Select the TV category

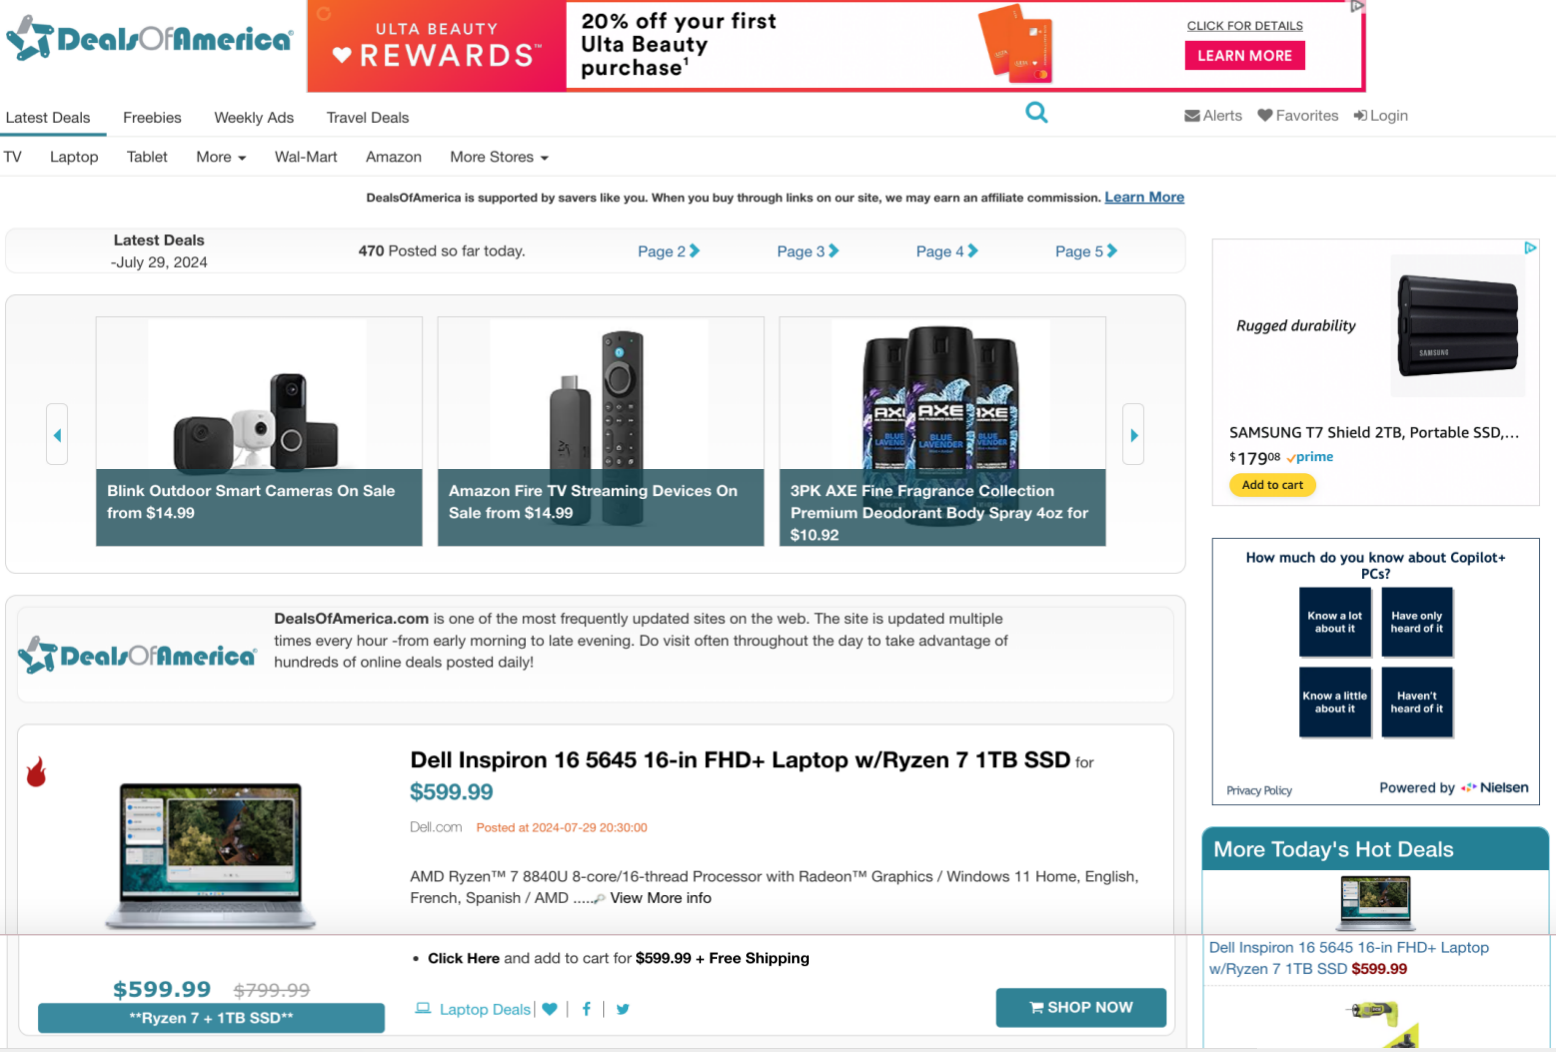(x=13, y=157)
